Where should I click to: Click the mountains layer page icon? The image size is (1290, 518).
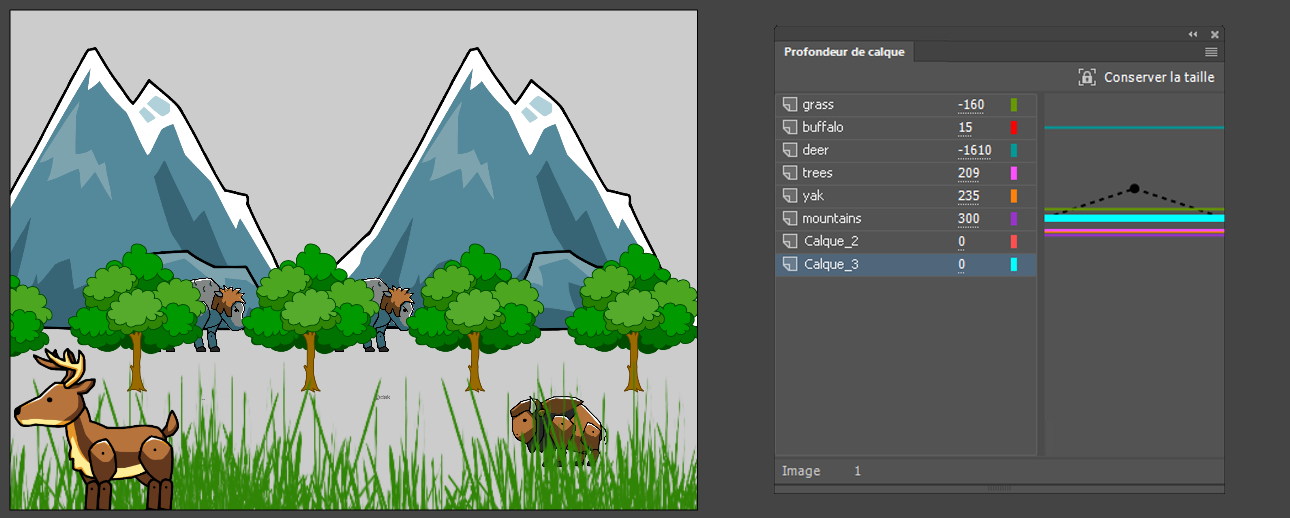pos(790,218)
